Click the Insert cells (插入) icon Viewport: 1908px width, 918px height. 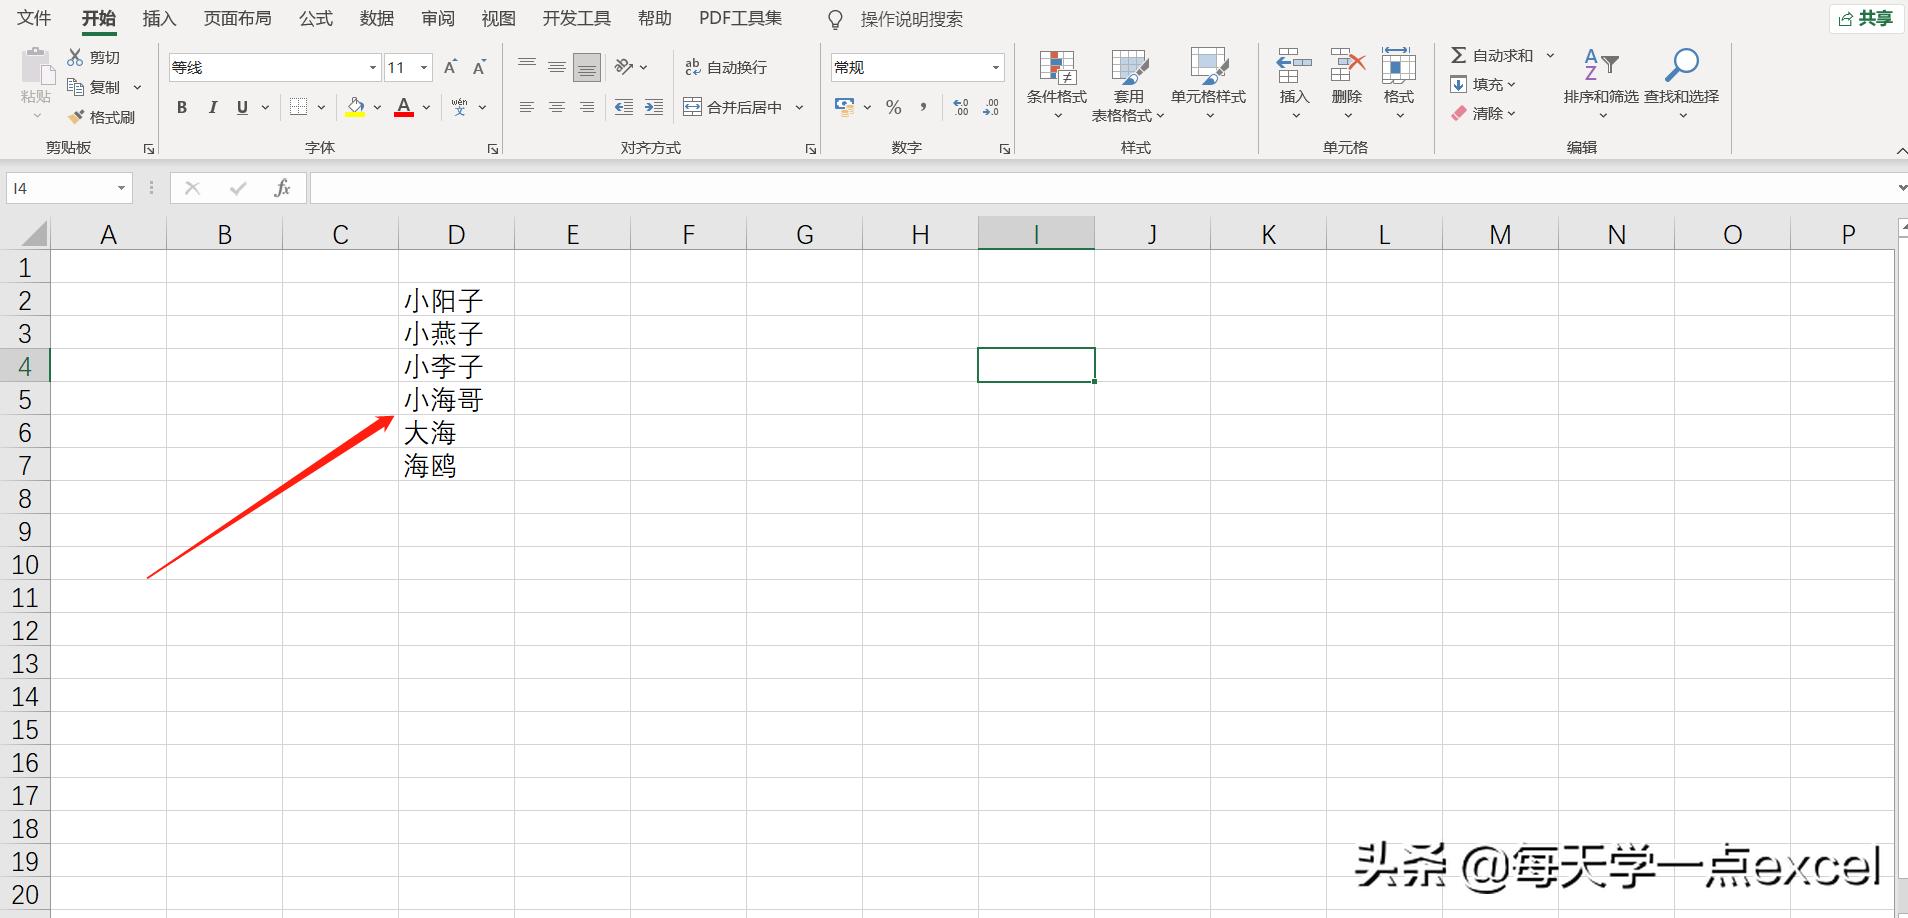1294,66
